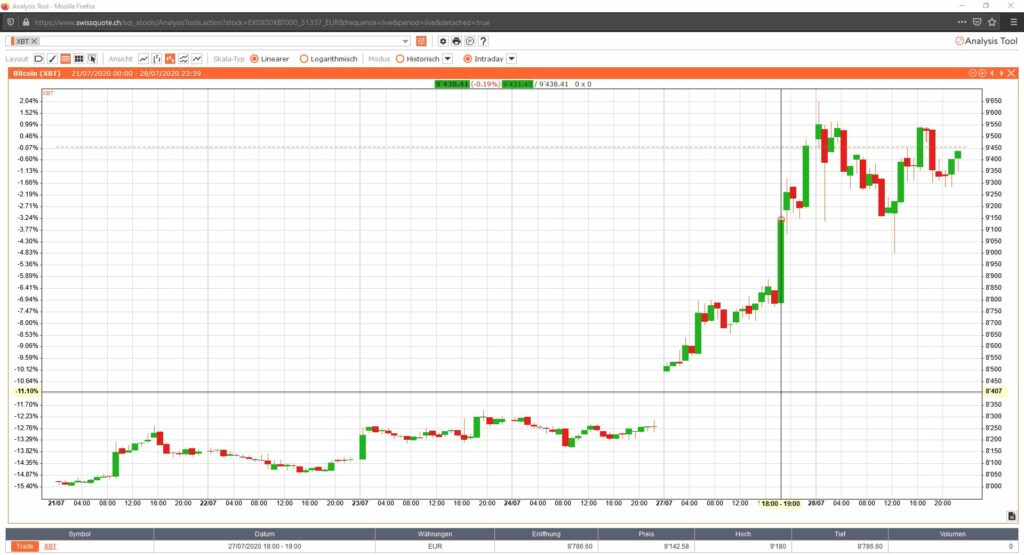The width and height of the screenshot is (1024, 555).
Task: Open the symbol search combo box arrow
Action: [406, 41]
